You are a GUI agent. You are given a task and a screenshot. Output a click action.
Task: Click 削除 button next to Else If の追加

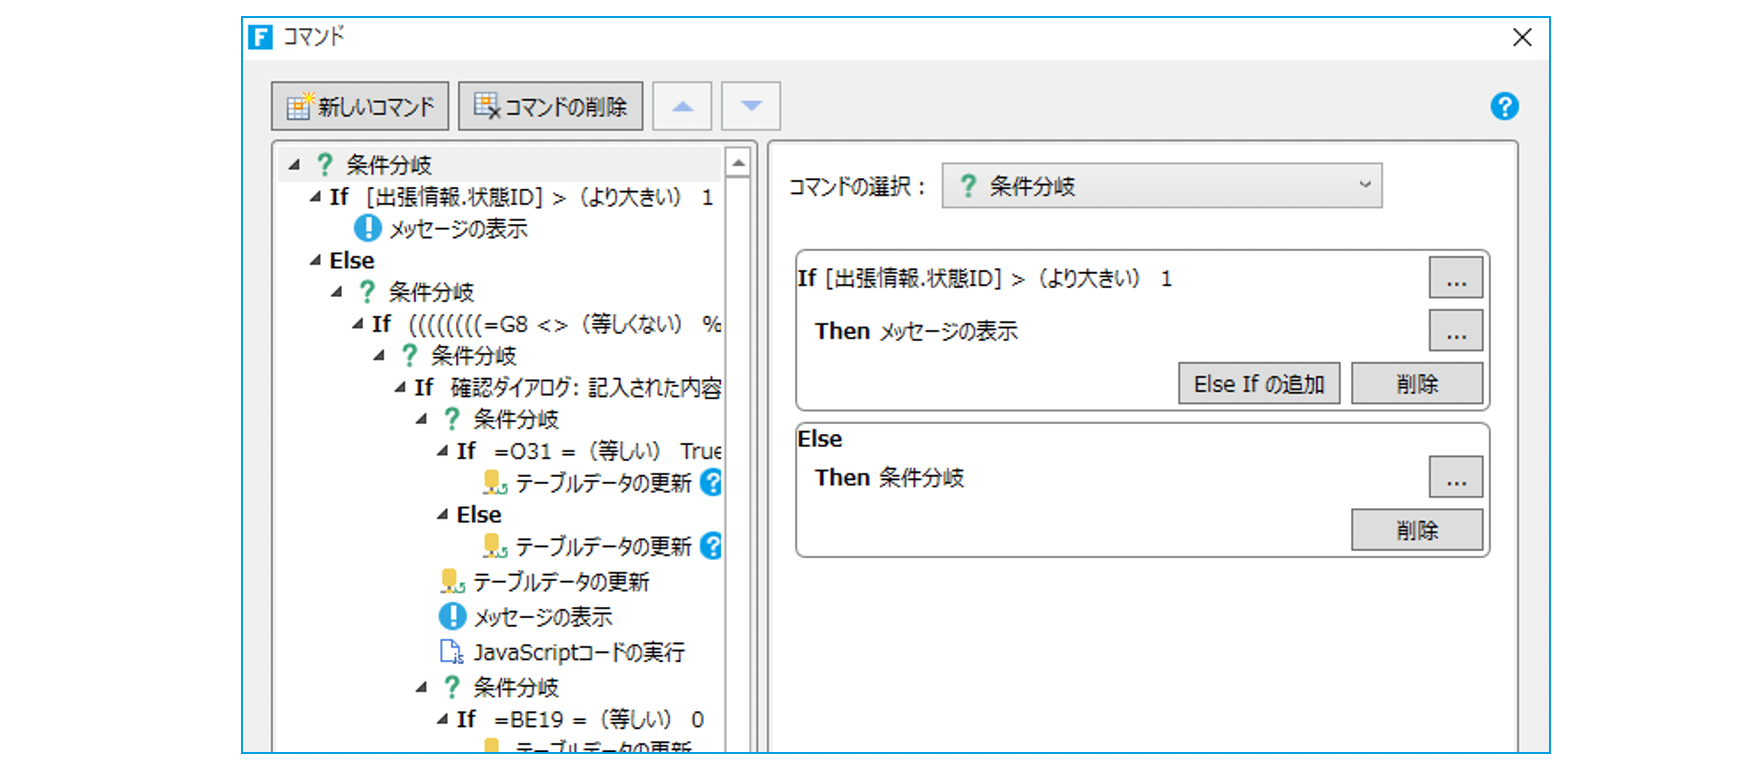[x=1417, y=384]
